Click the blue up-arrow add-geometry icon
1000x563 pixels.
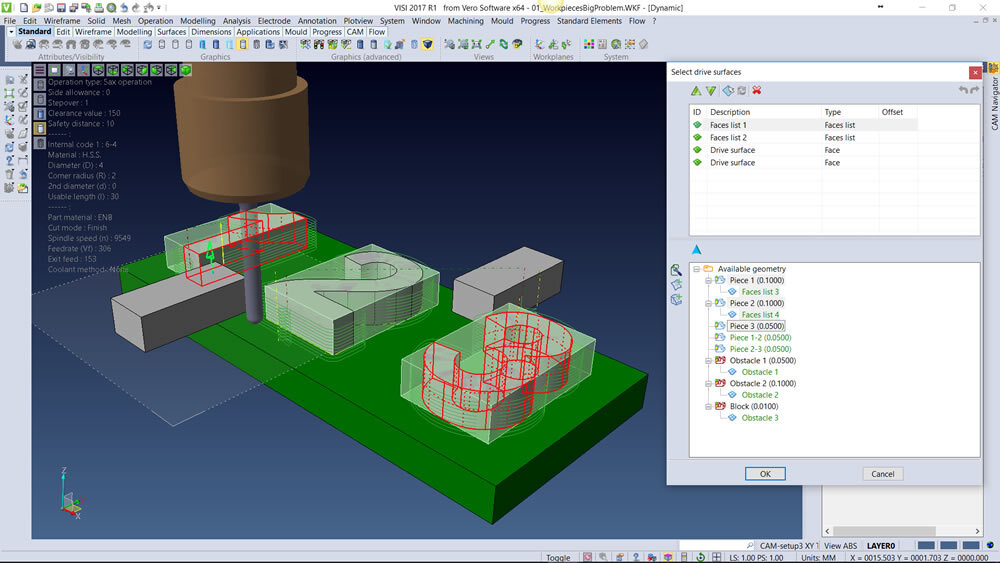[x=696, y=249]
